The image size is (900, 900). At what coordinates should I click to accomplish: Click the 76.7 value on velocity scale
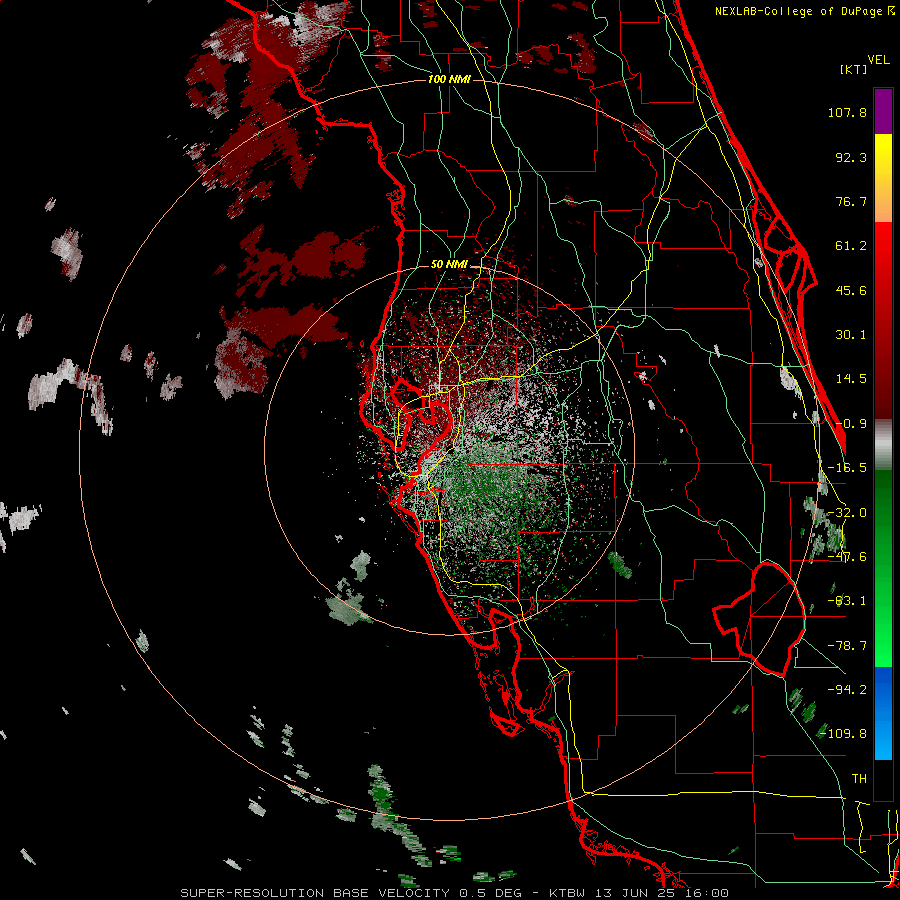[x=851, y=201]
